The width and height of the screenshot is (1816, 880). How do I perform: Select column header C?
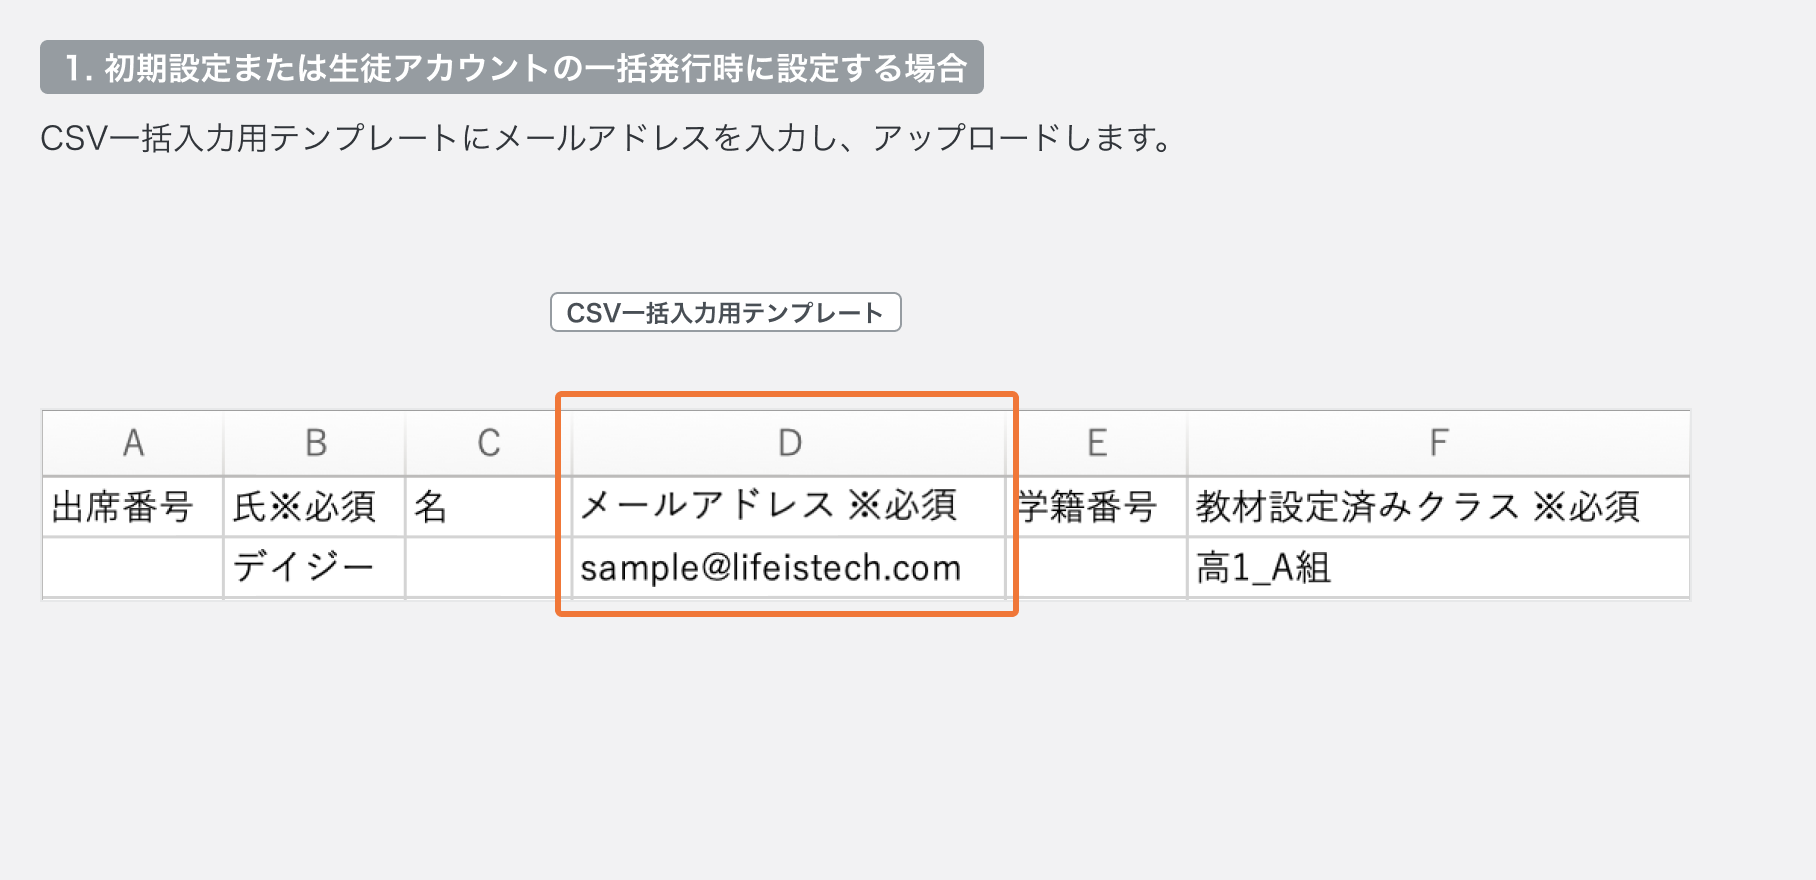488,443
